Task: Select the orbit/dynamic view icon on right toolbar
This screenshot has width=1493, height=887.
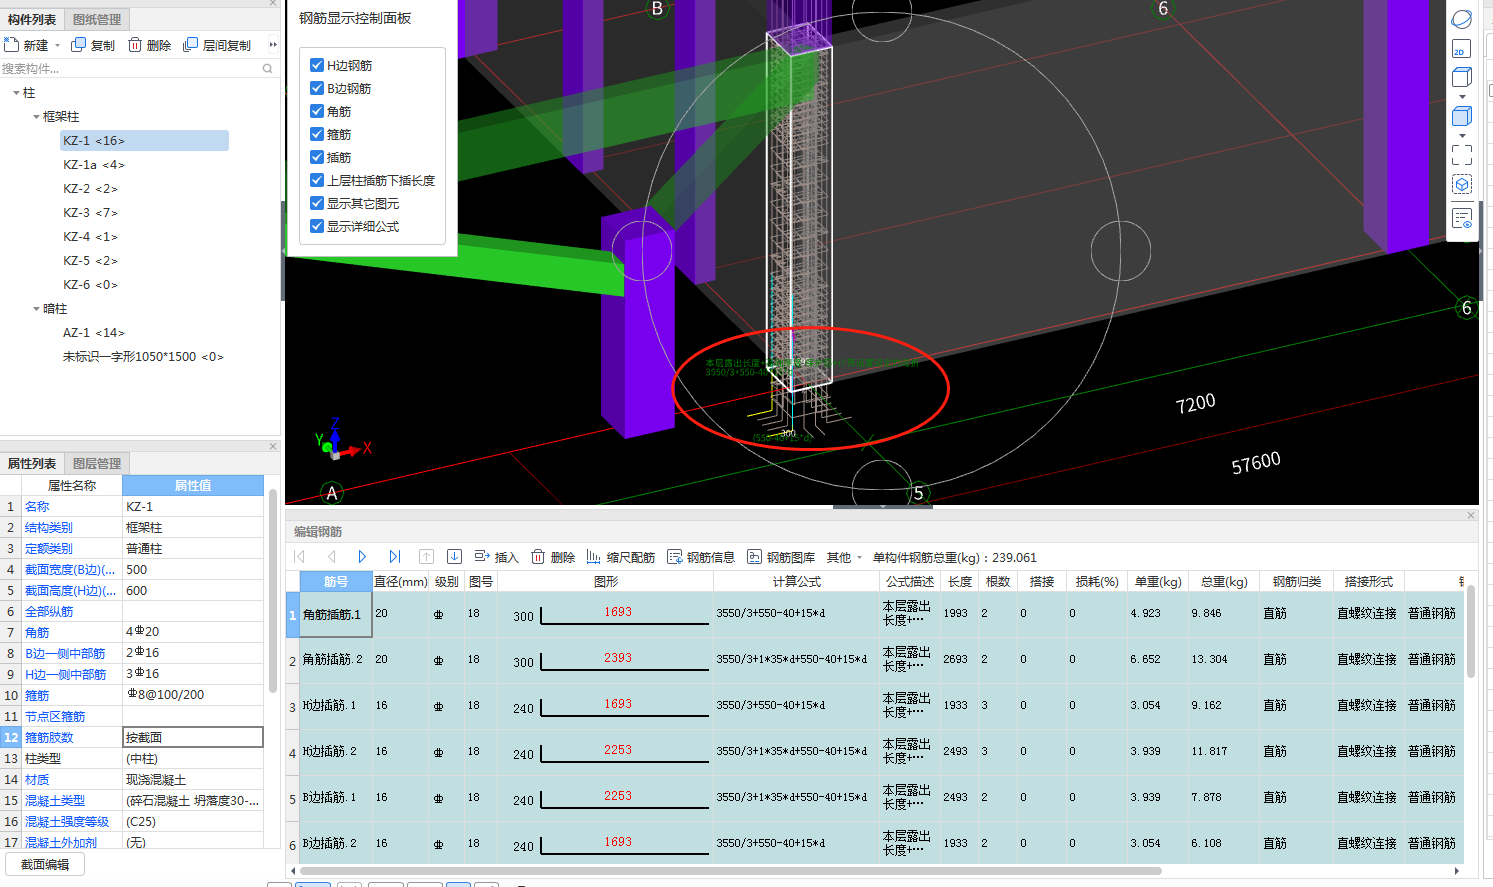Action: coord(1462,19)
